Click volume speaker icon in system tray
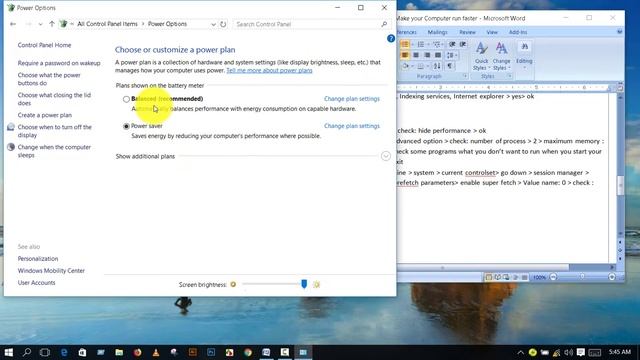Viewport: 640px width, 360px height. pyautogui.click(x=569, y=352)
